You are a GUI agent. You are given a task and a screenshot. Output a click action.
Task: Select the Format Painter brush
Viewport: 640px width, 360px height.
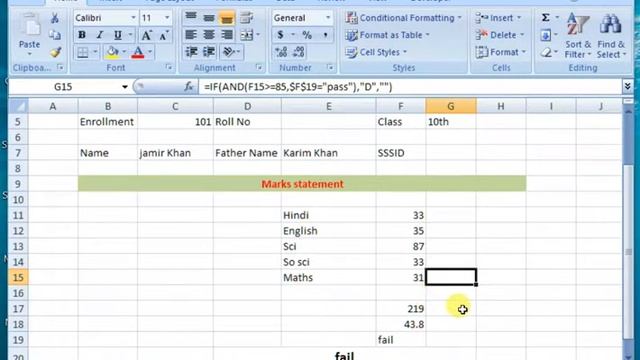click(56, 52)
